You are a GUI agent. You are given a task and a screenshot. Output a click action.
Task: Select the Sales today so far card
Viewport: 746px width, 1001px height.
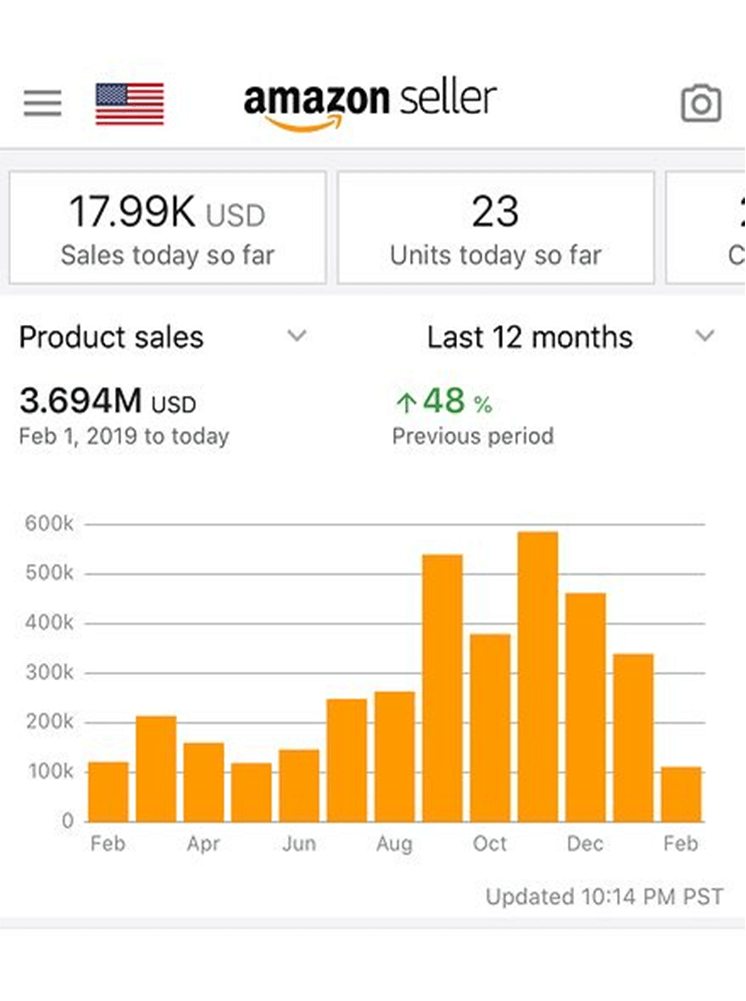coord(167,227)
